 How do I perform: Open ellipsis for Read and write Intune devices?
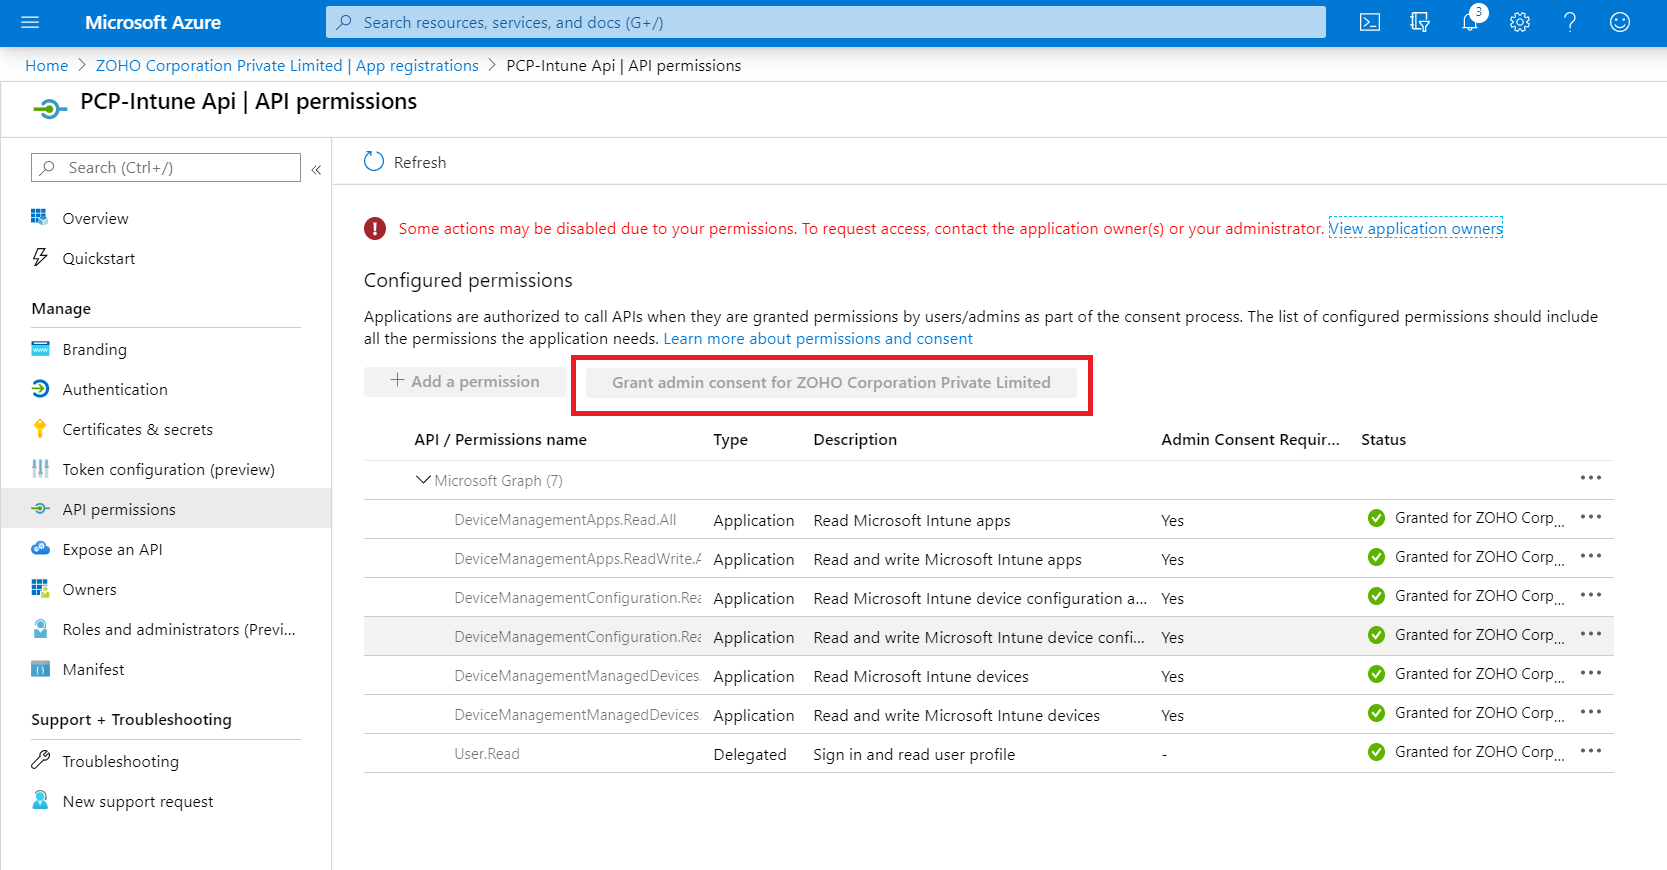[x=1590, y=712]
